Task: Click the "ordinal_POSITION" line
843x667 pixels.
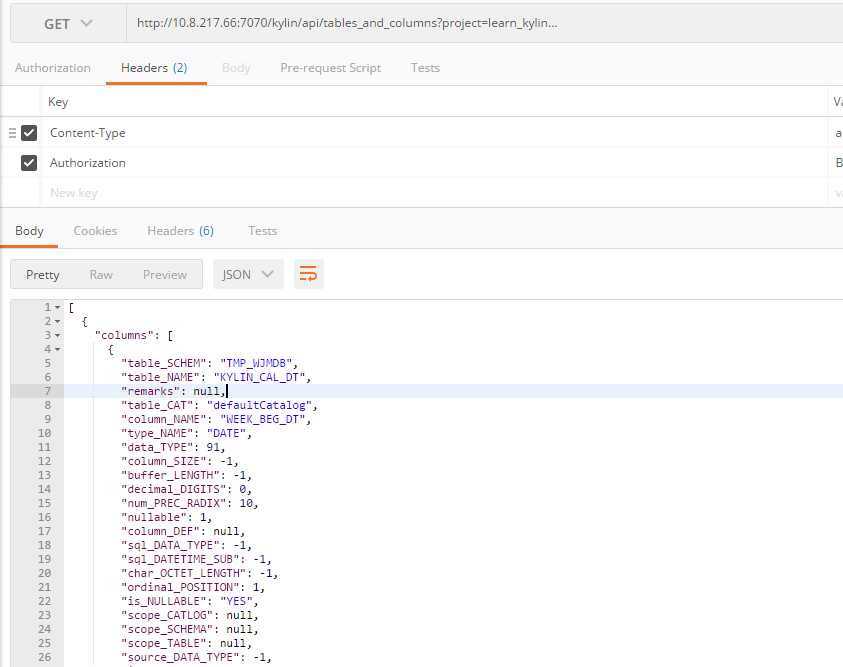Action: 192,587
